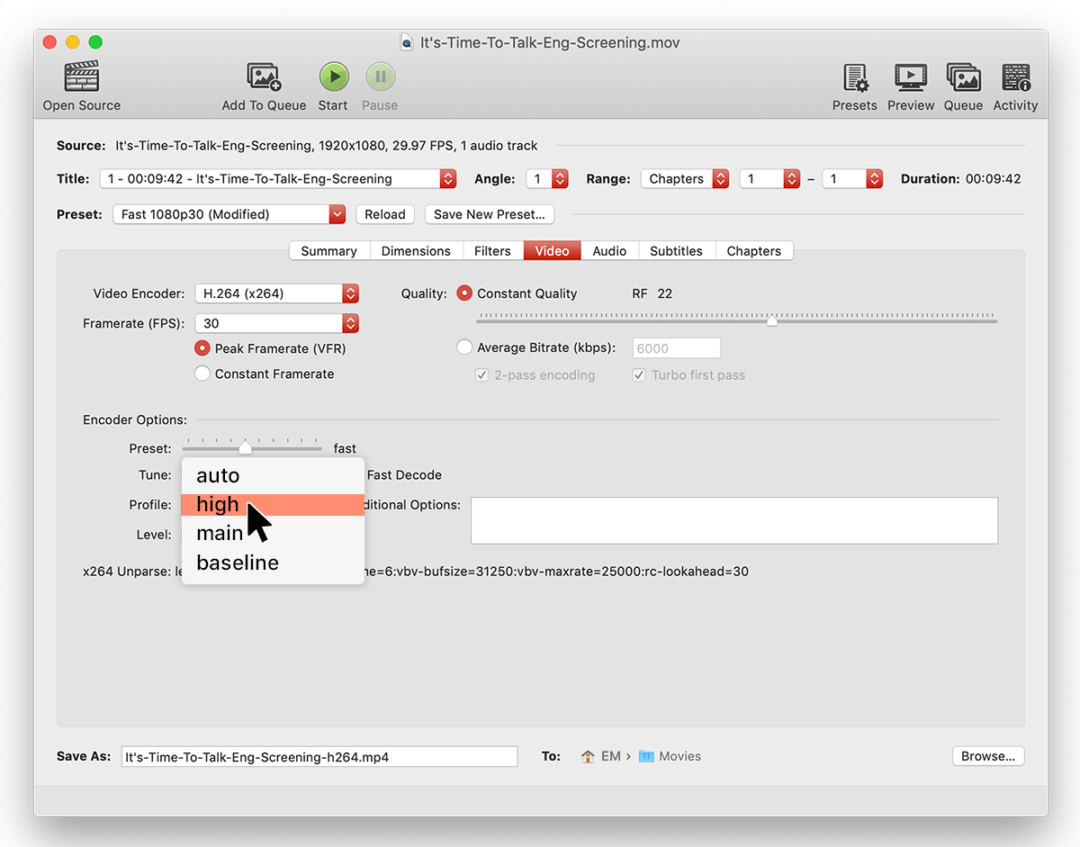Click the Save New Preset button
Viewport: 1080px width, 847px height.
coord(489,214)
